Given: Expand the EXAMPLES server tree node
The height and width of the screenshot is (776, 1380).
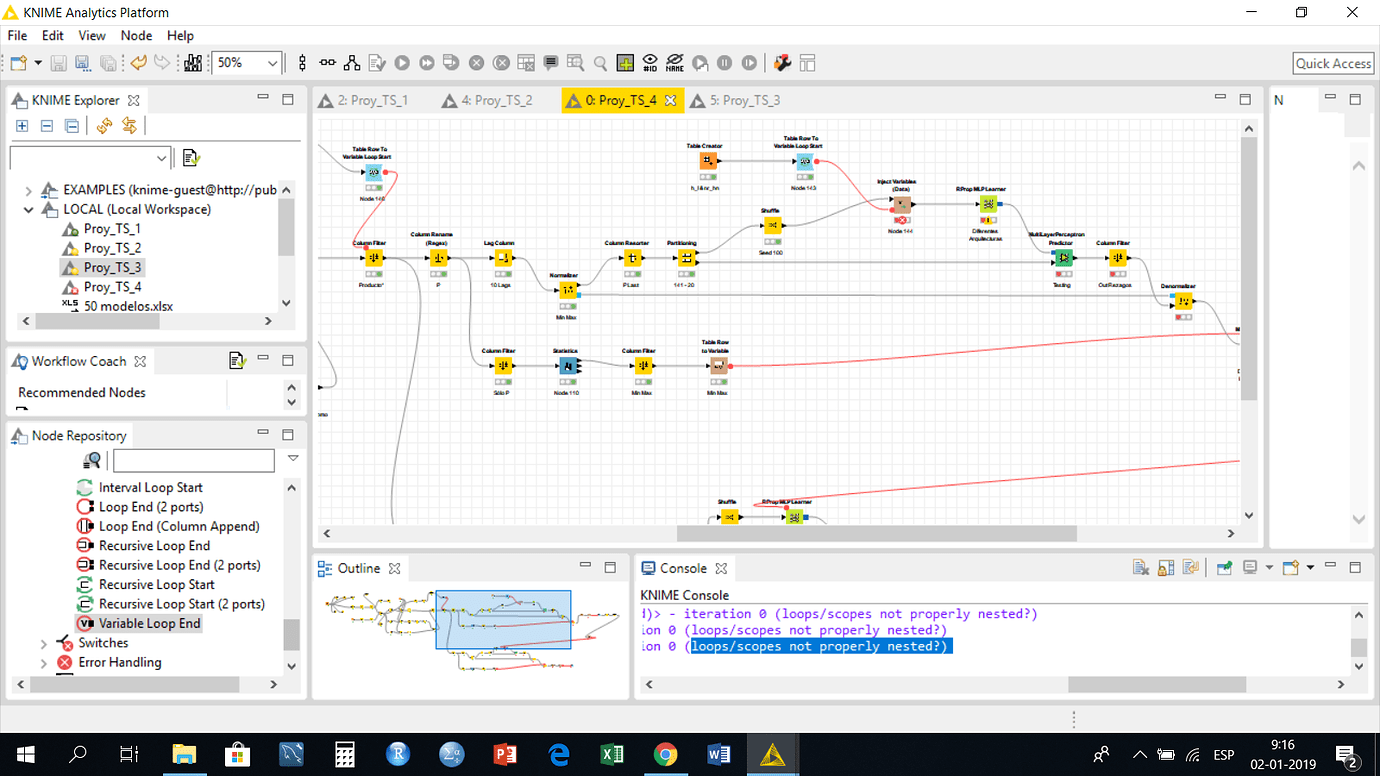Looking at the screenshot, I should (28, 190).
